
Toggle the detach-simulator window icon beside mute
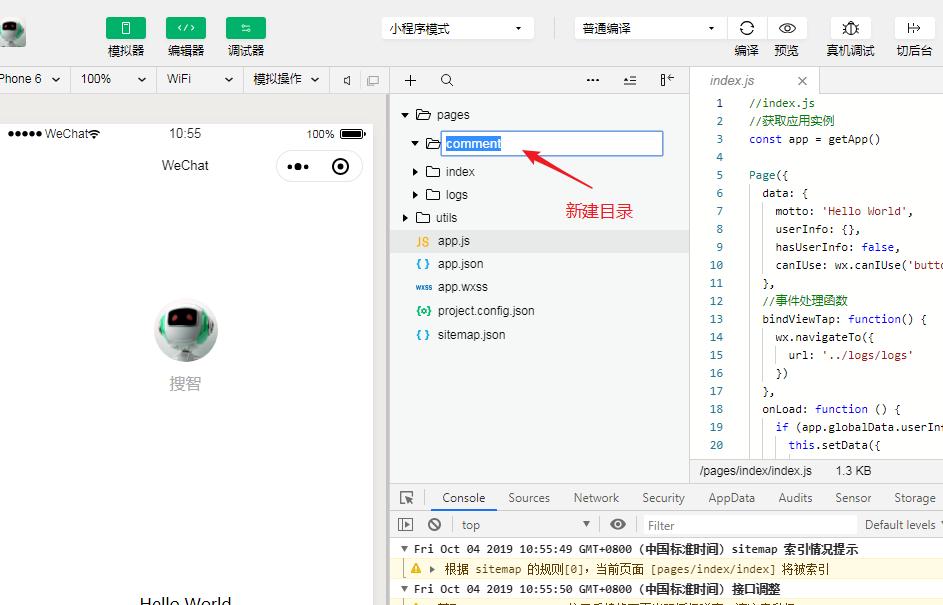(x=372, y=79)
